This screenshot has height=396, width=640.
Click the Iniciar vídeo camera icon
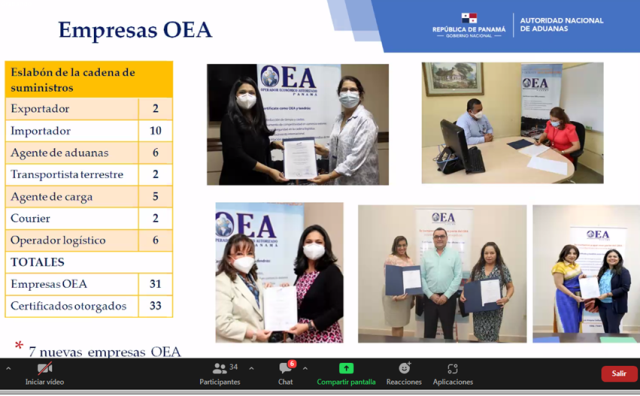click(x=44, y=368)
